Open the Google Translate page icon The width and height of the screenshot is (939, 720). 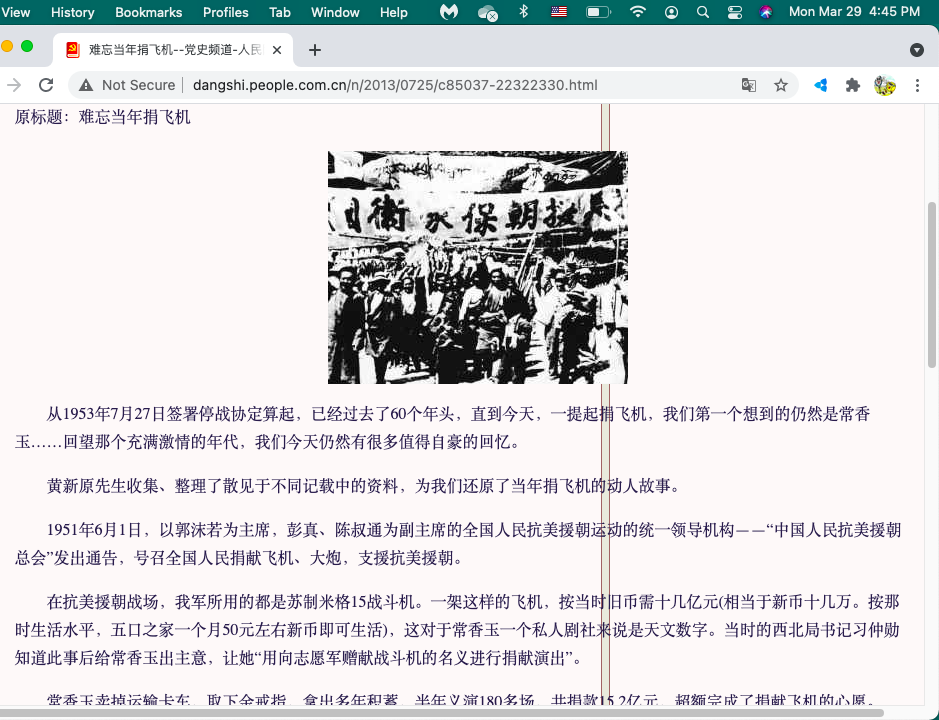[748, 85]
